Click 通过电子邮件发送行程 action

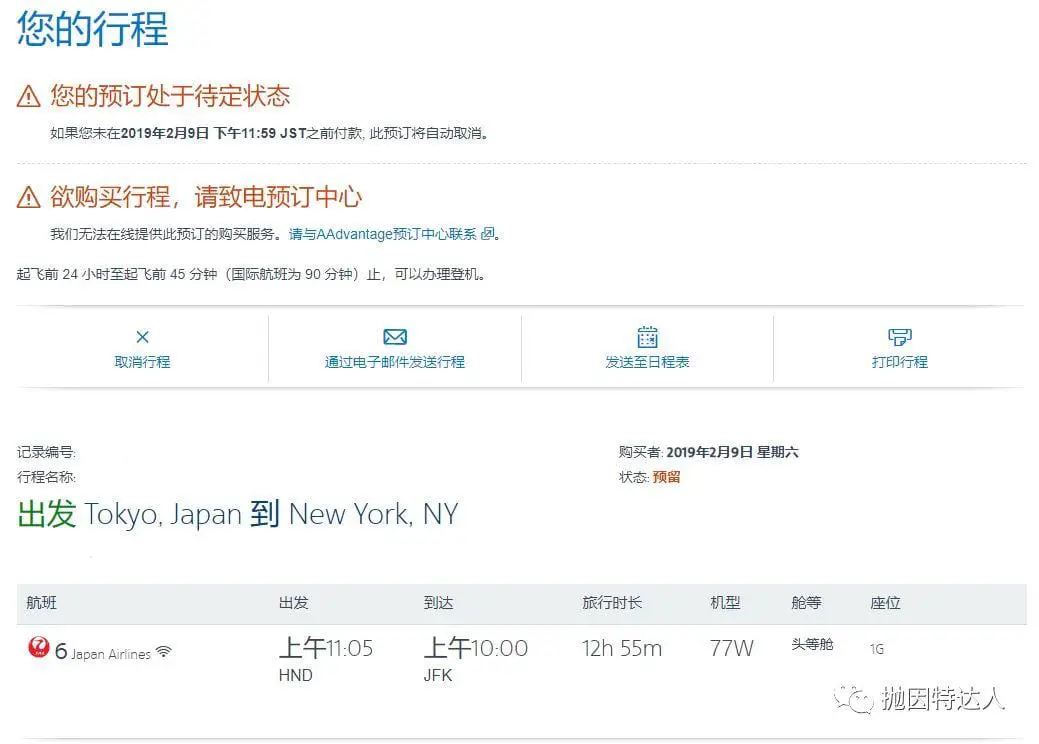click(x=395, y=362)
